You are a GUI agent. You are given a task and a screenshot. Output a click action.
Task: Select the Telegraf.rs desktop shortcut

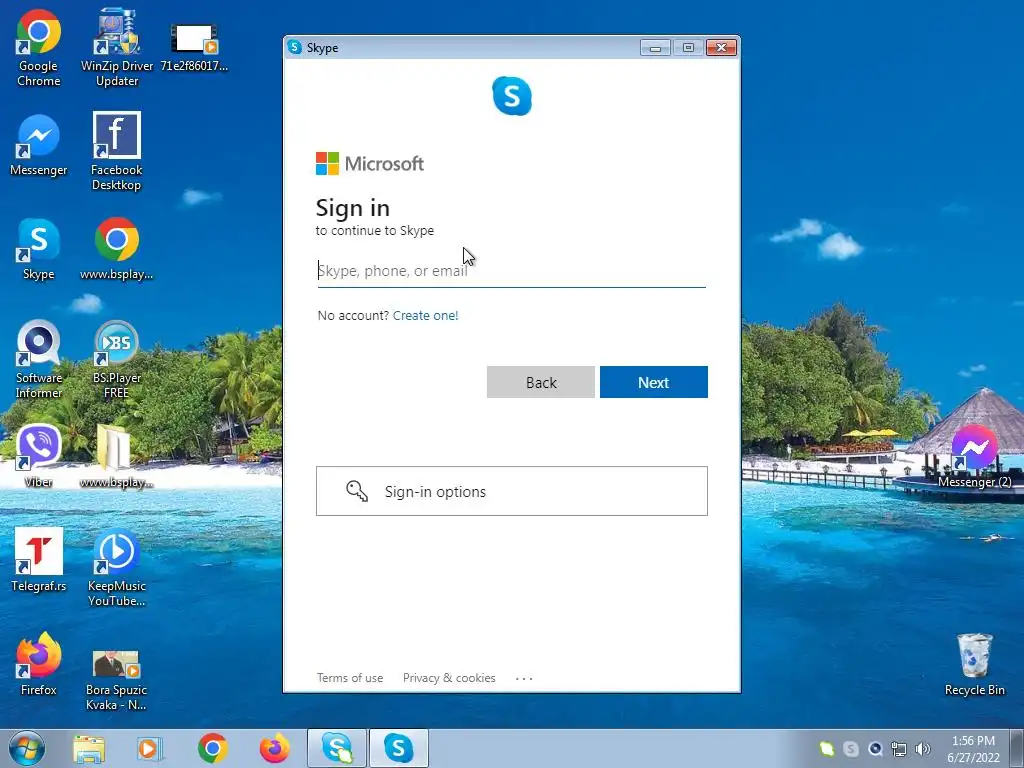39,560
